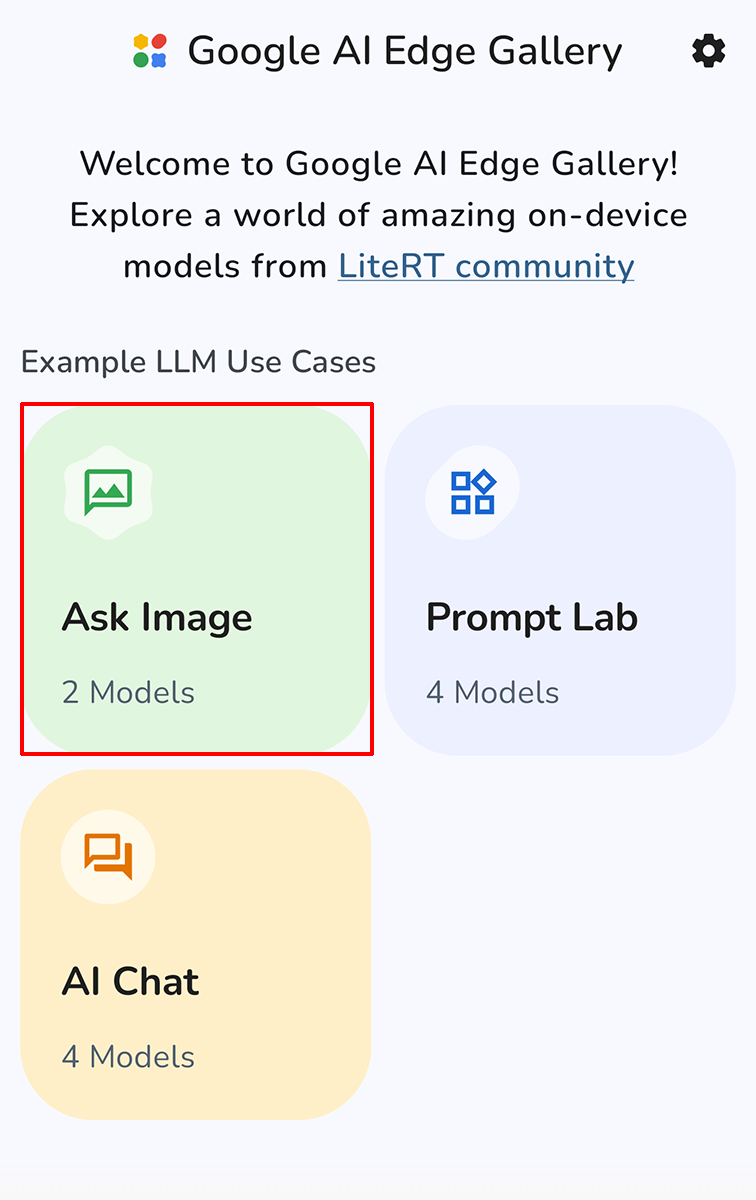Screen dimensions: 756x1200
Task: Click the "Explore a world of amazing on-device" line
Action: click(378, 215)
